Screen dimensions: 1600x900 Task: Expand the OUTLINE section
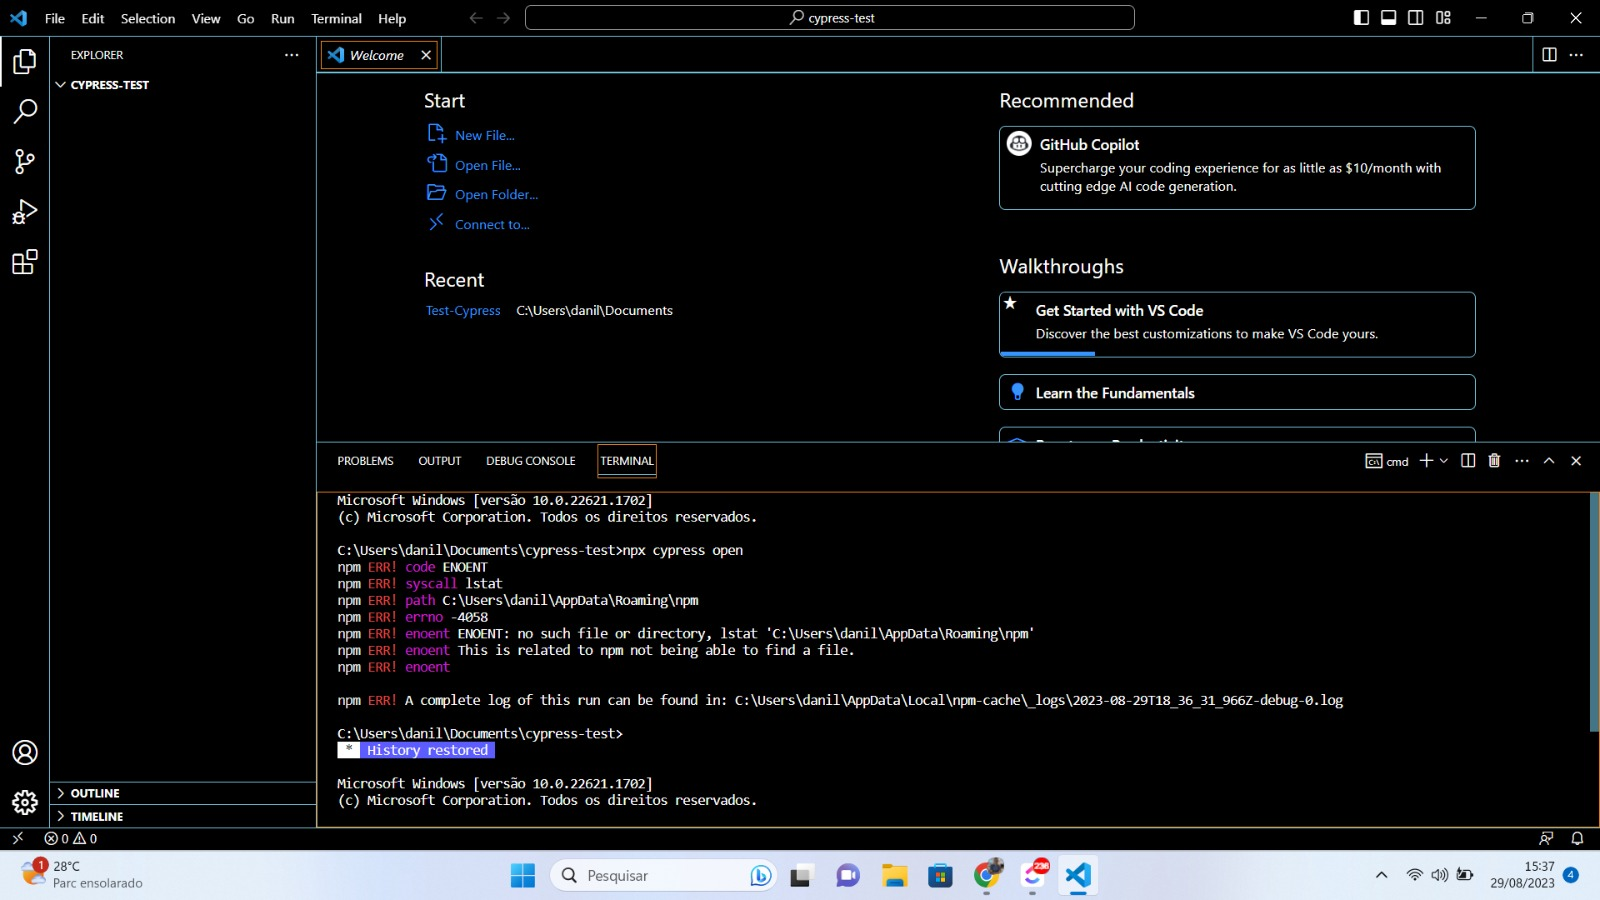tap(183, 793)
